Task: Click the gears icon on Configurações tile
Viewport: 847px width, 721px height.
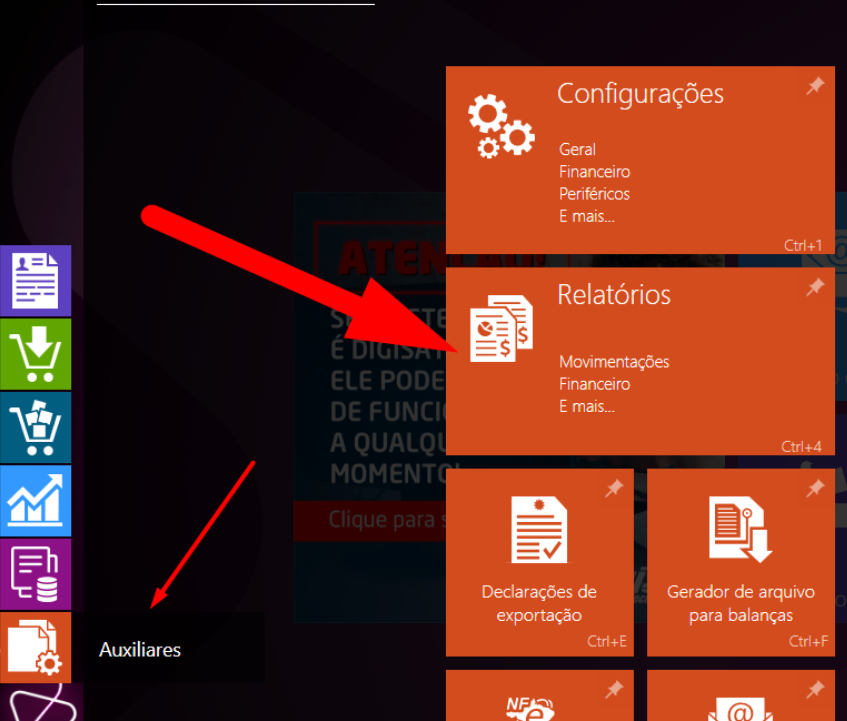Action: 500,126
